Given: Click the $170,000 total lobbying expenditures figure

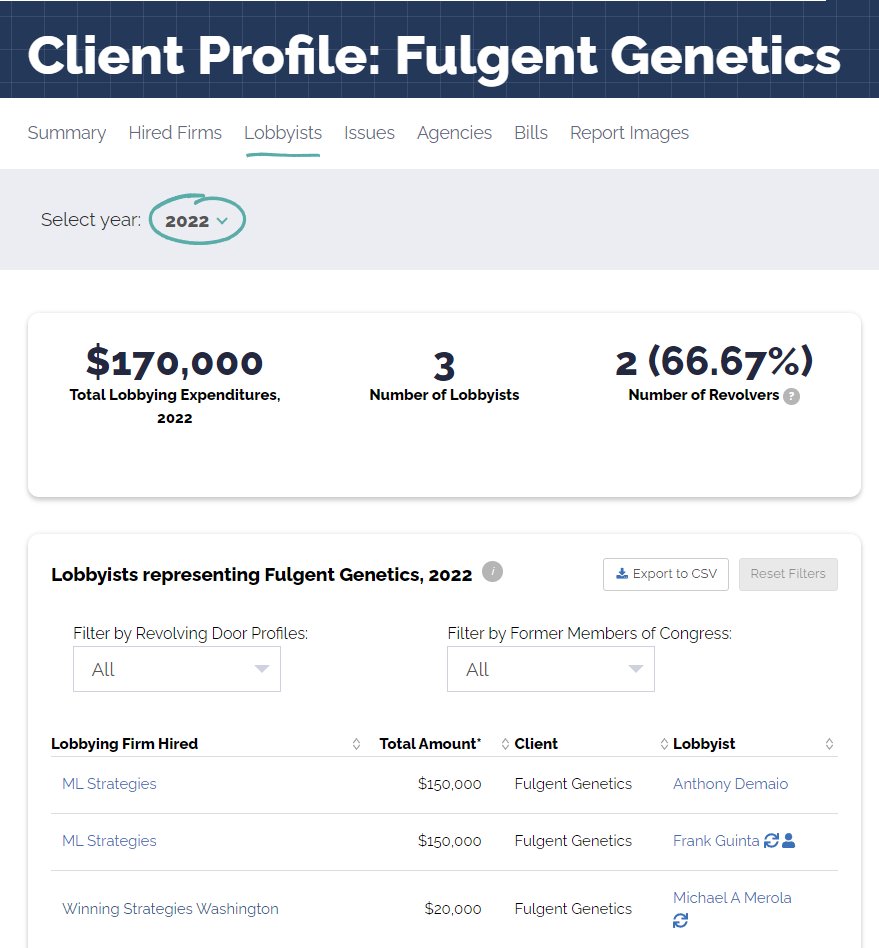Looking at the screenshot, I should point(175,362).
